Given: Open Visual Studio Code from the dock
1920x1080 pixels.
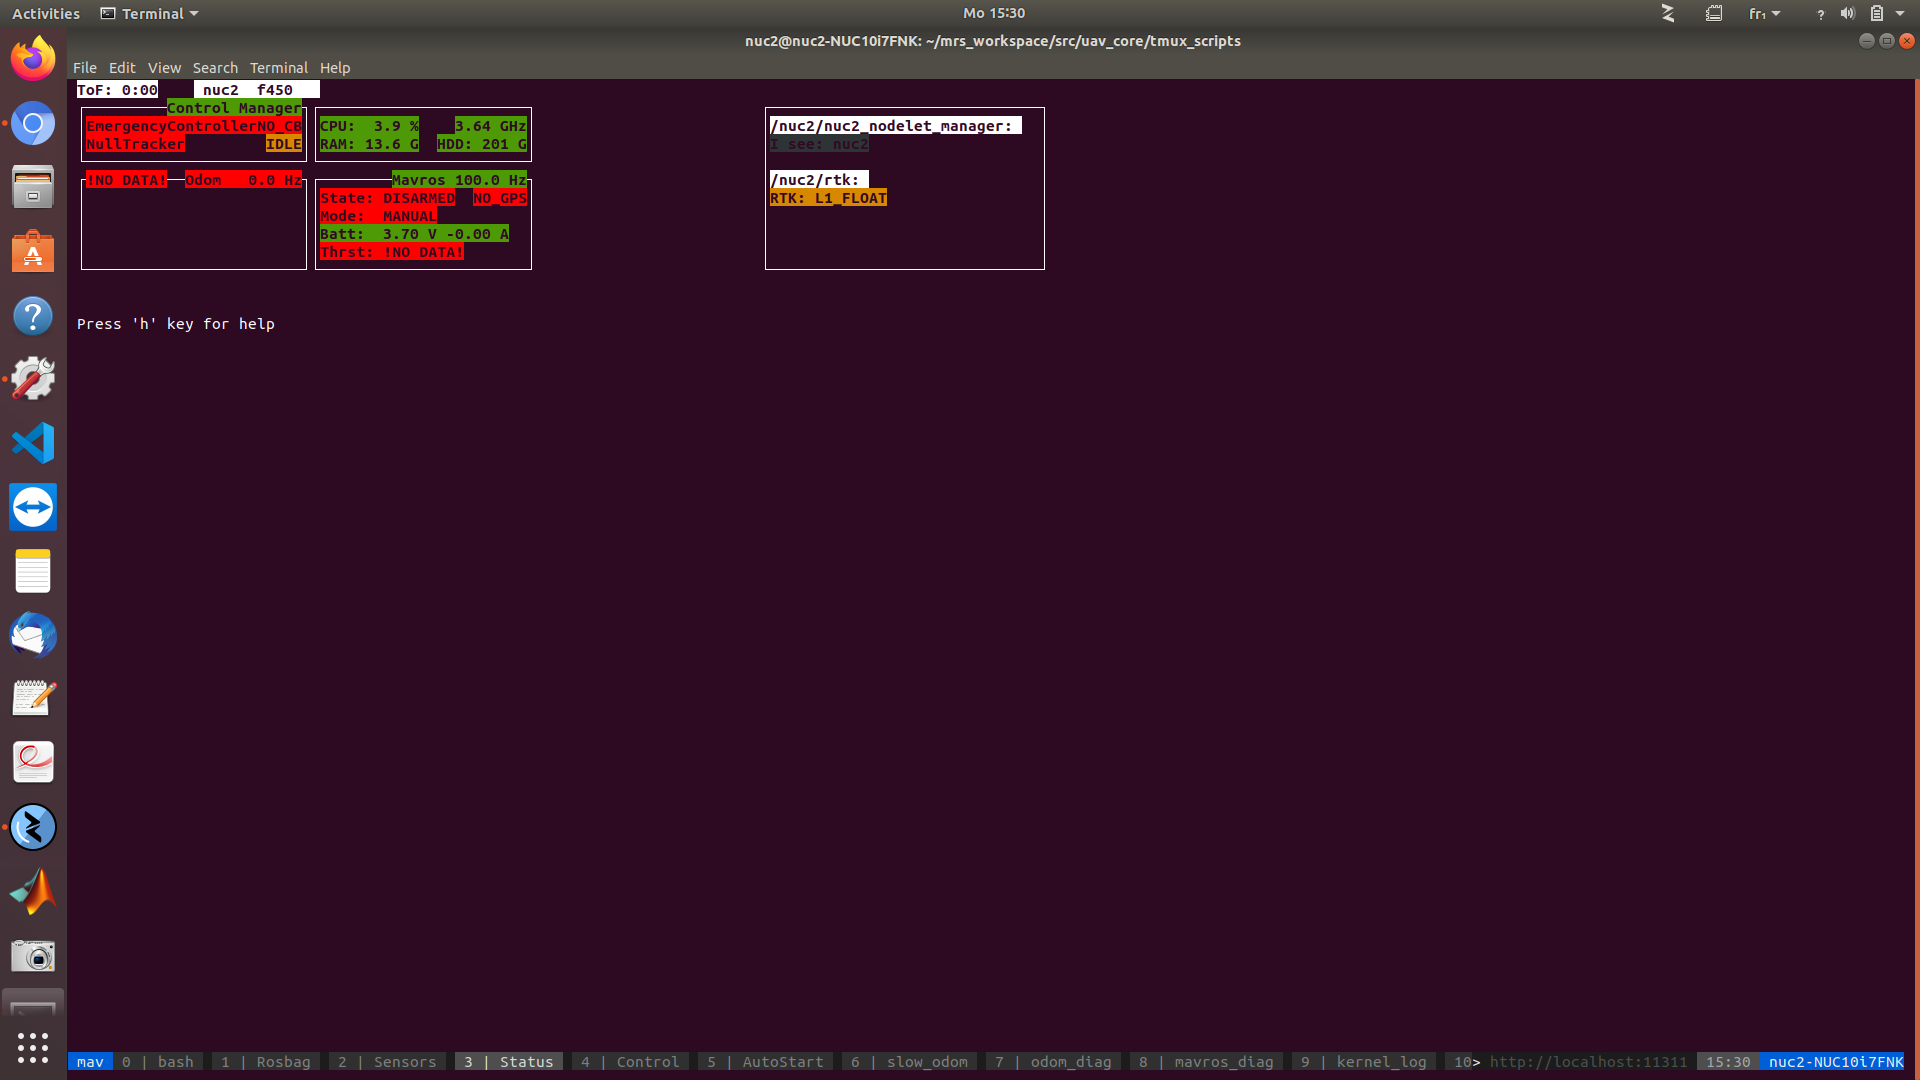Looking at the screenshot, I should [x=32, y=443].
